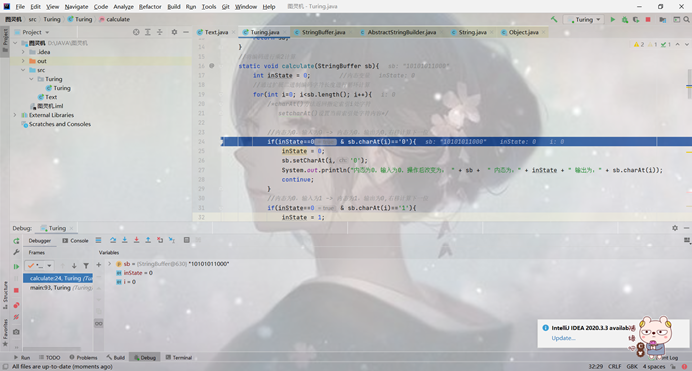
Task: Open debugger settings wrench icon
Action: 16,252
